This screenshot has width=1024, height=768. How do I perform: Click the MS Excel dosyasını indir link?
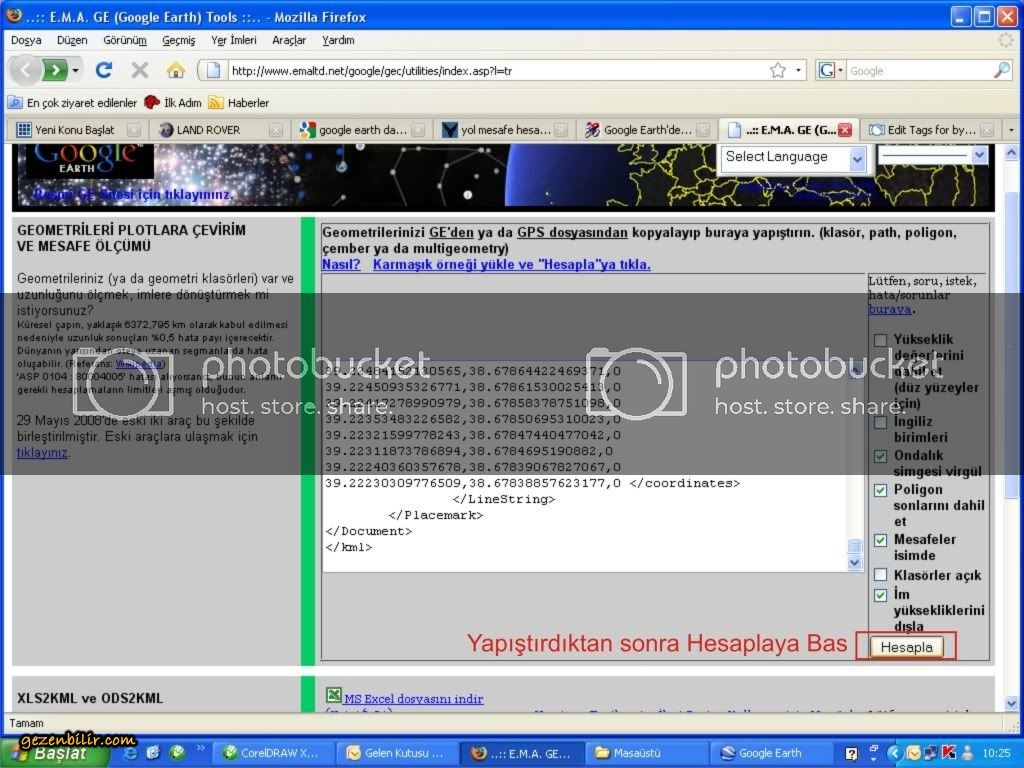pyautogui.click(x=413, y=699)
